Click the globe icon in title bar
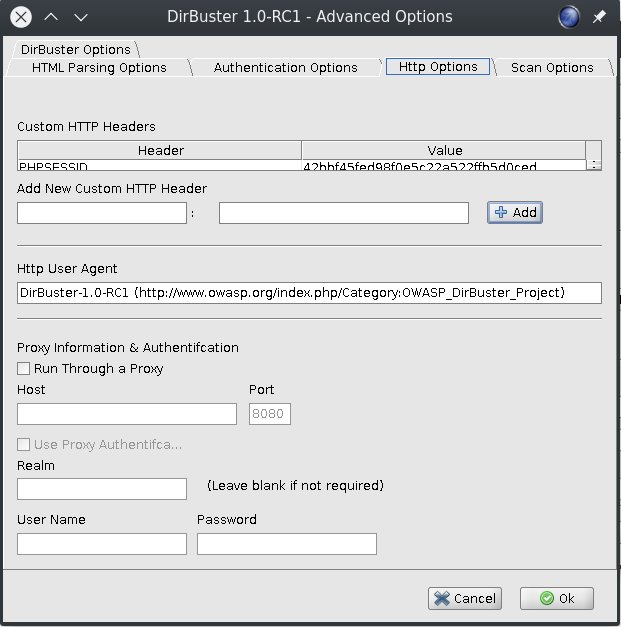Viewport: 621px width, 627px height. (568, 17)
